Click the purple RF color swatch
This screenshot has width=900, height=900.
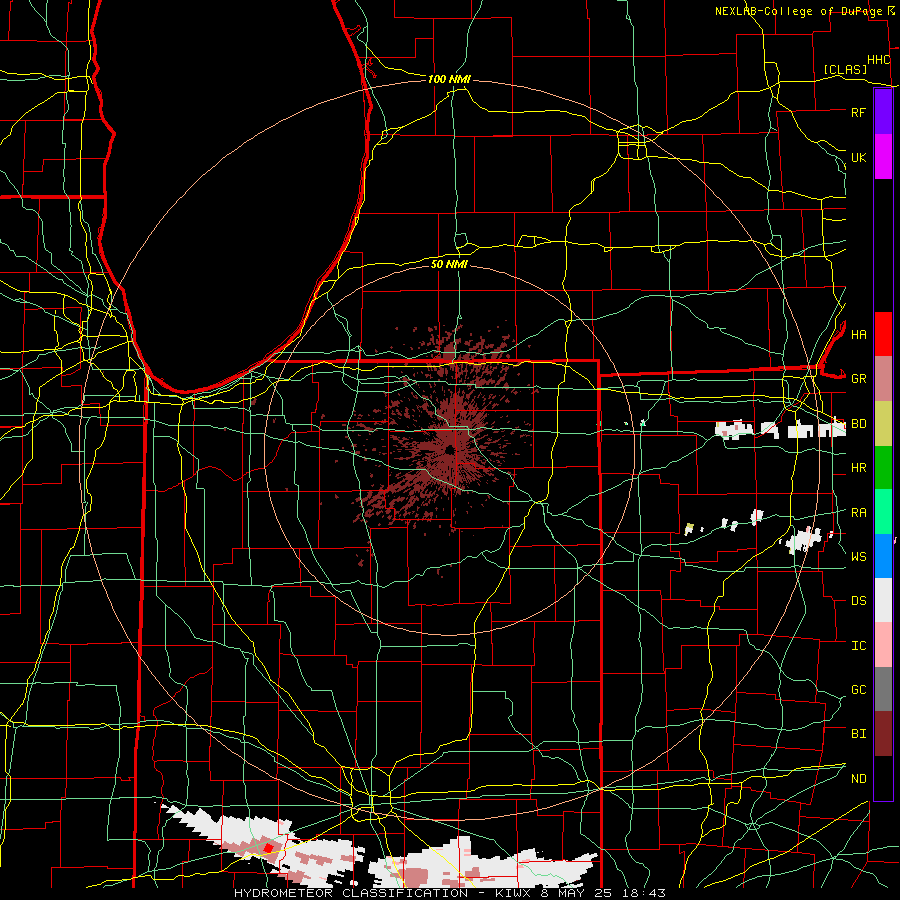click(x=883, y=111)
